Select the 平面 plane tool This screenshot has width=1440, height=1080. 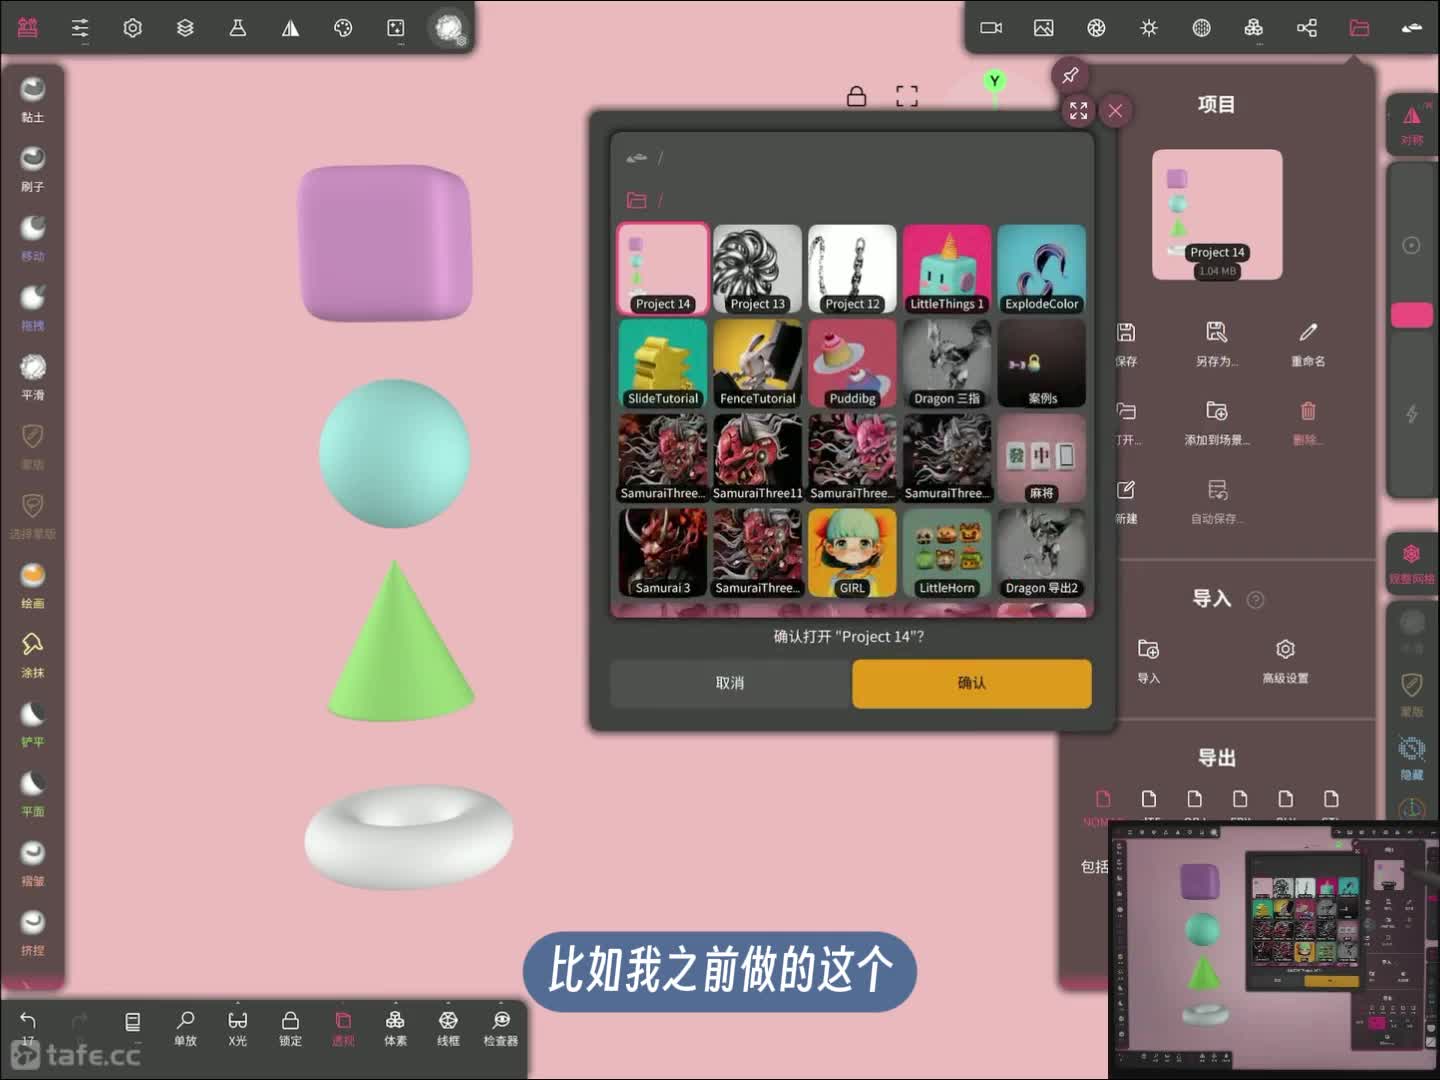[x=33, y=792]
